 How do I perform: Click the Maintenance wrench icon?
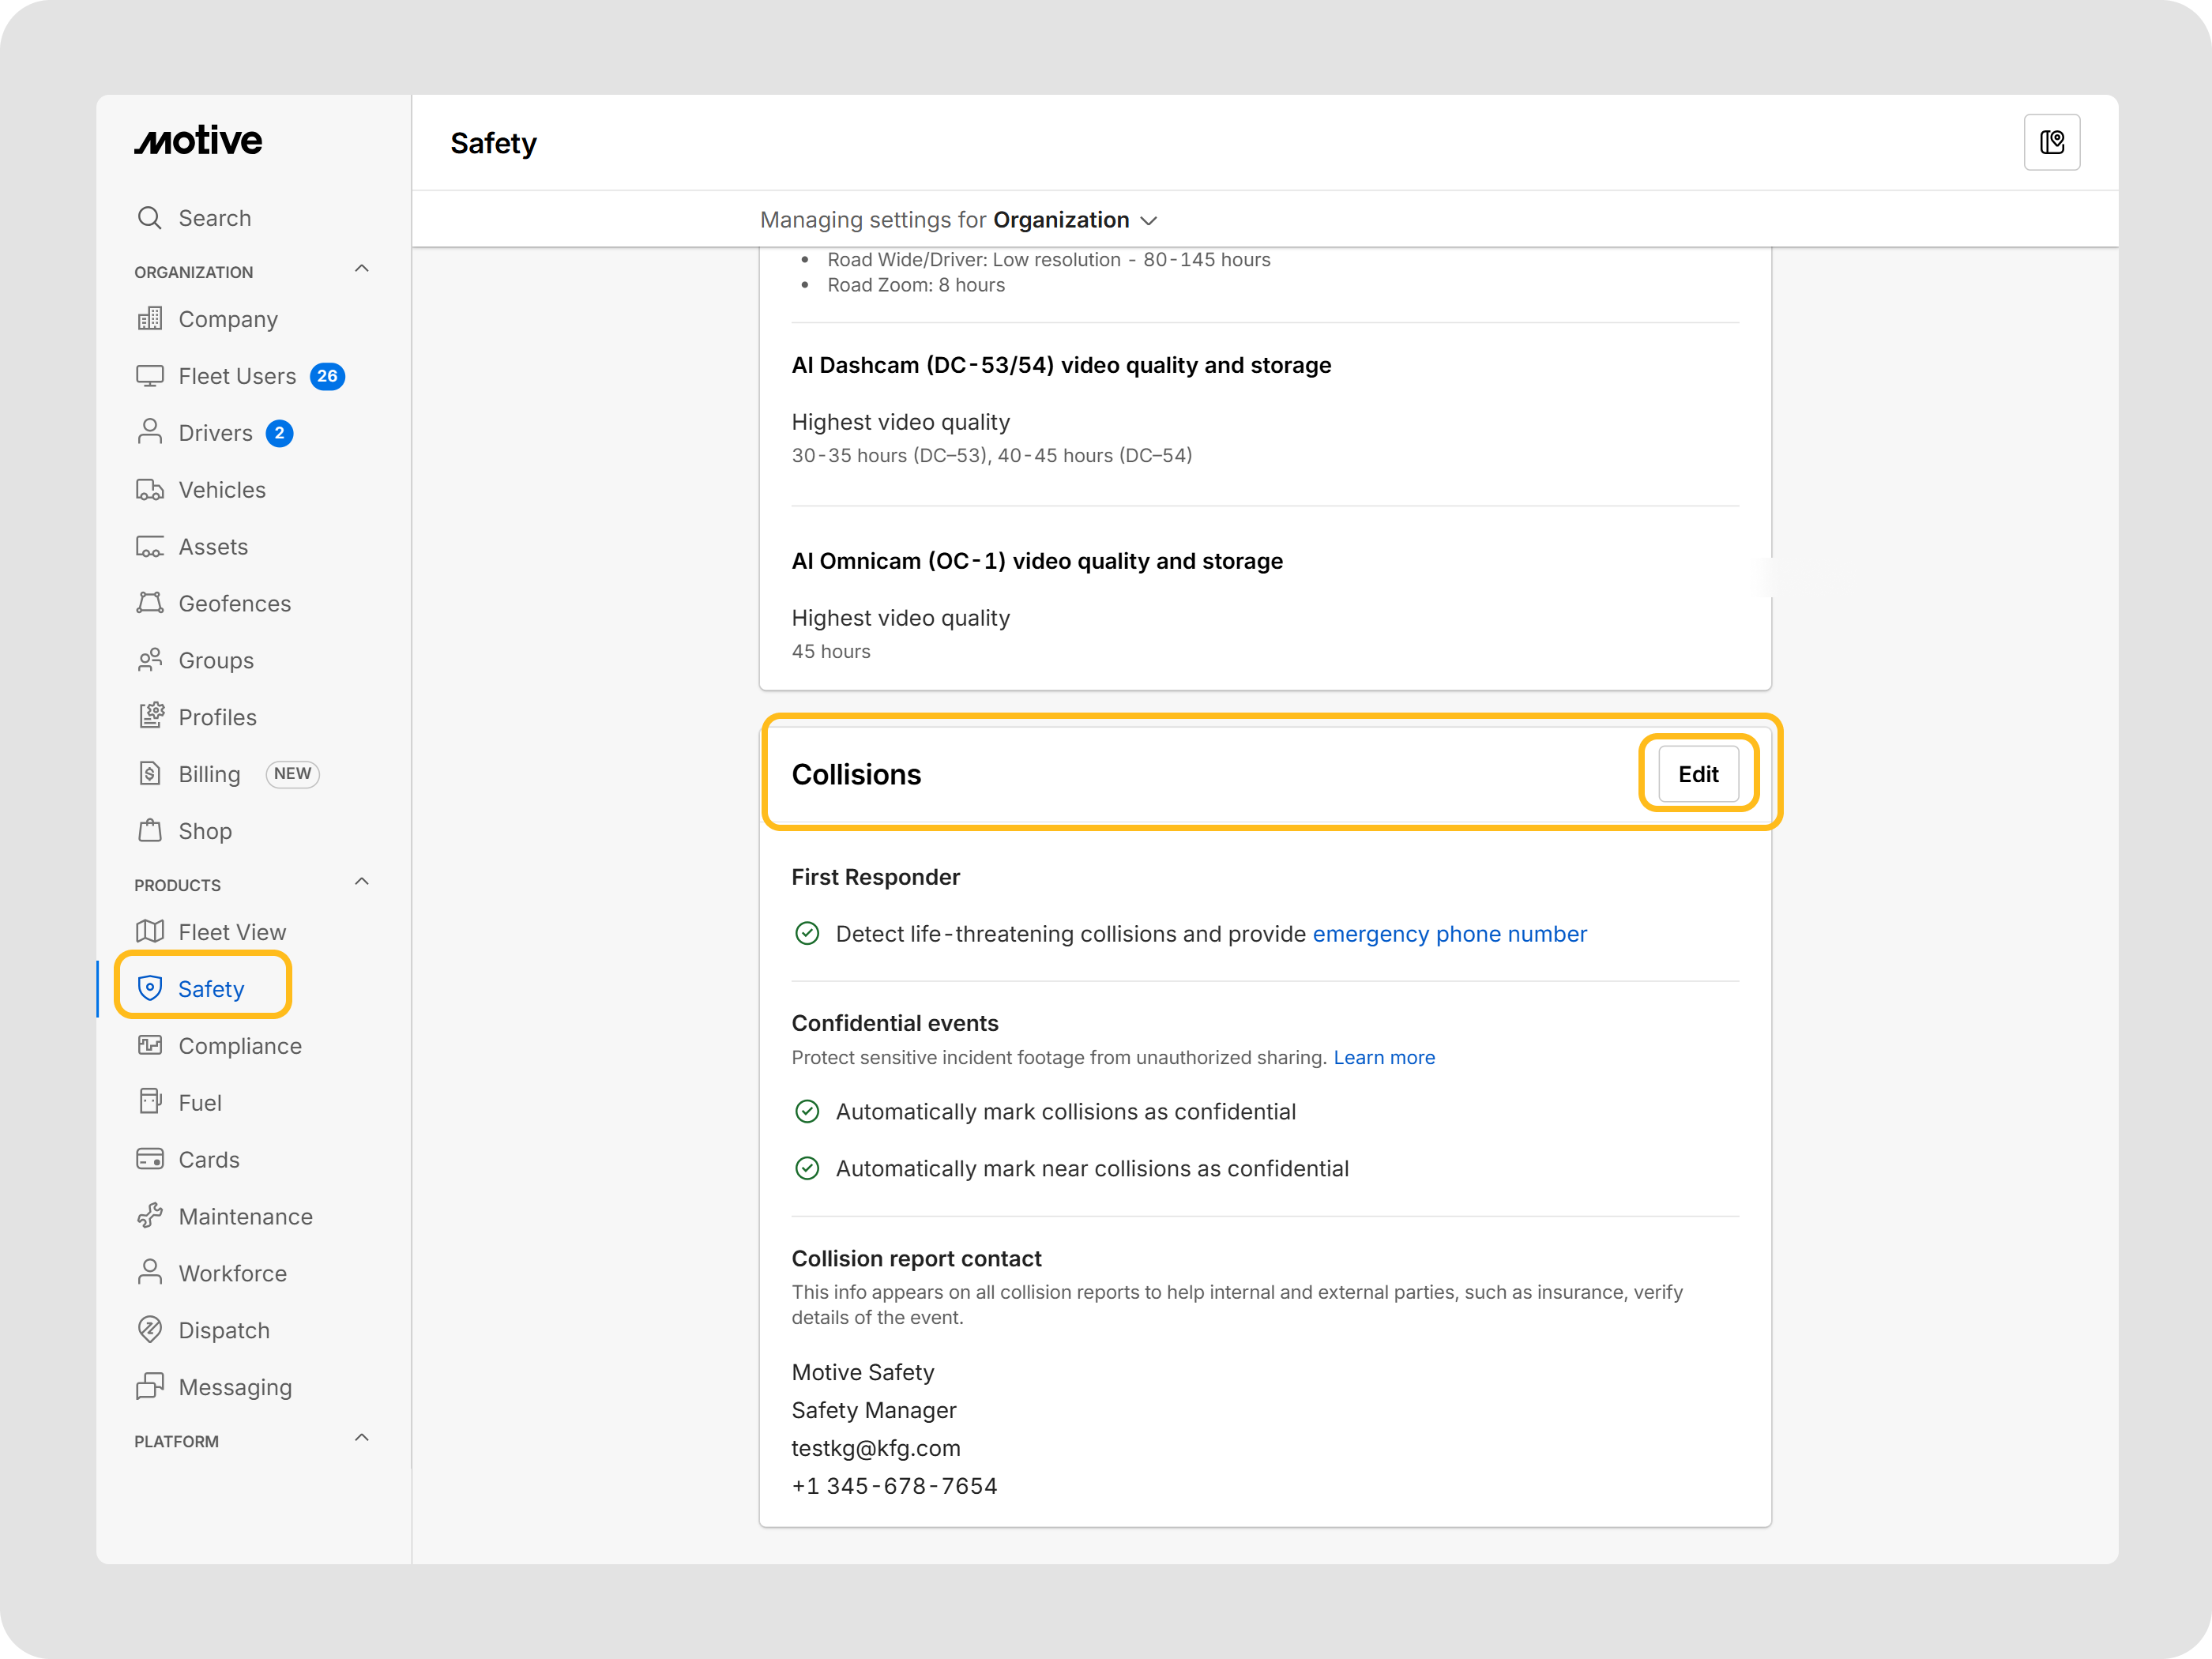[x=150, y=1216]
